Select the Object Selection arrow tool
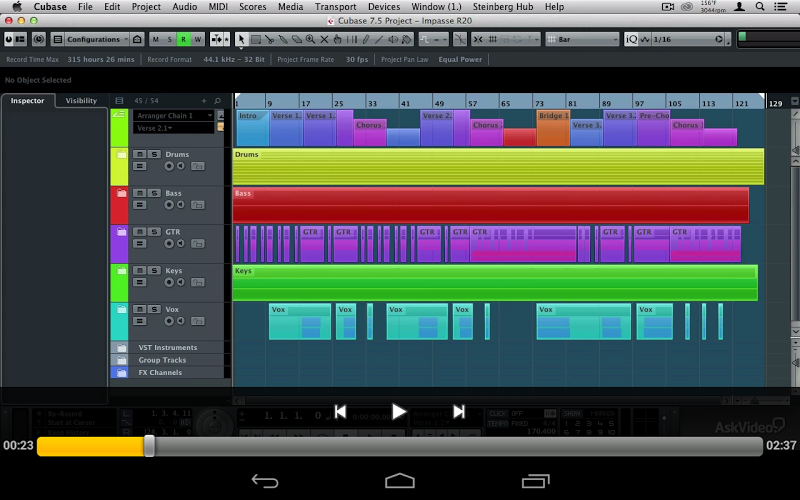The width and height of the screenshot is (800, 500). point(241,39)
